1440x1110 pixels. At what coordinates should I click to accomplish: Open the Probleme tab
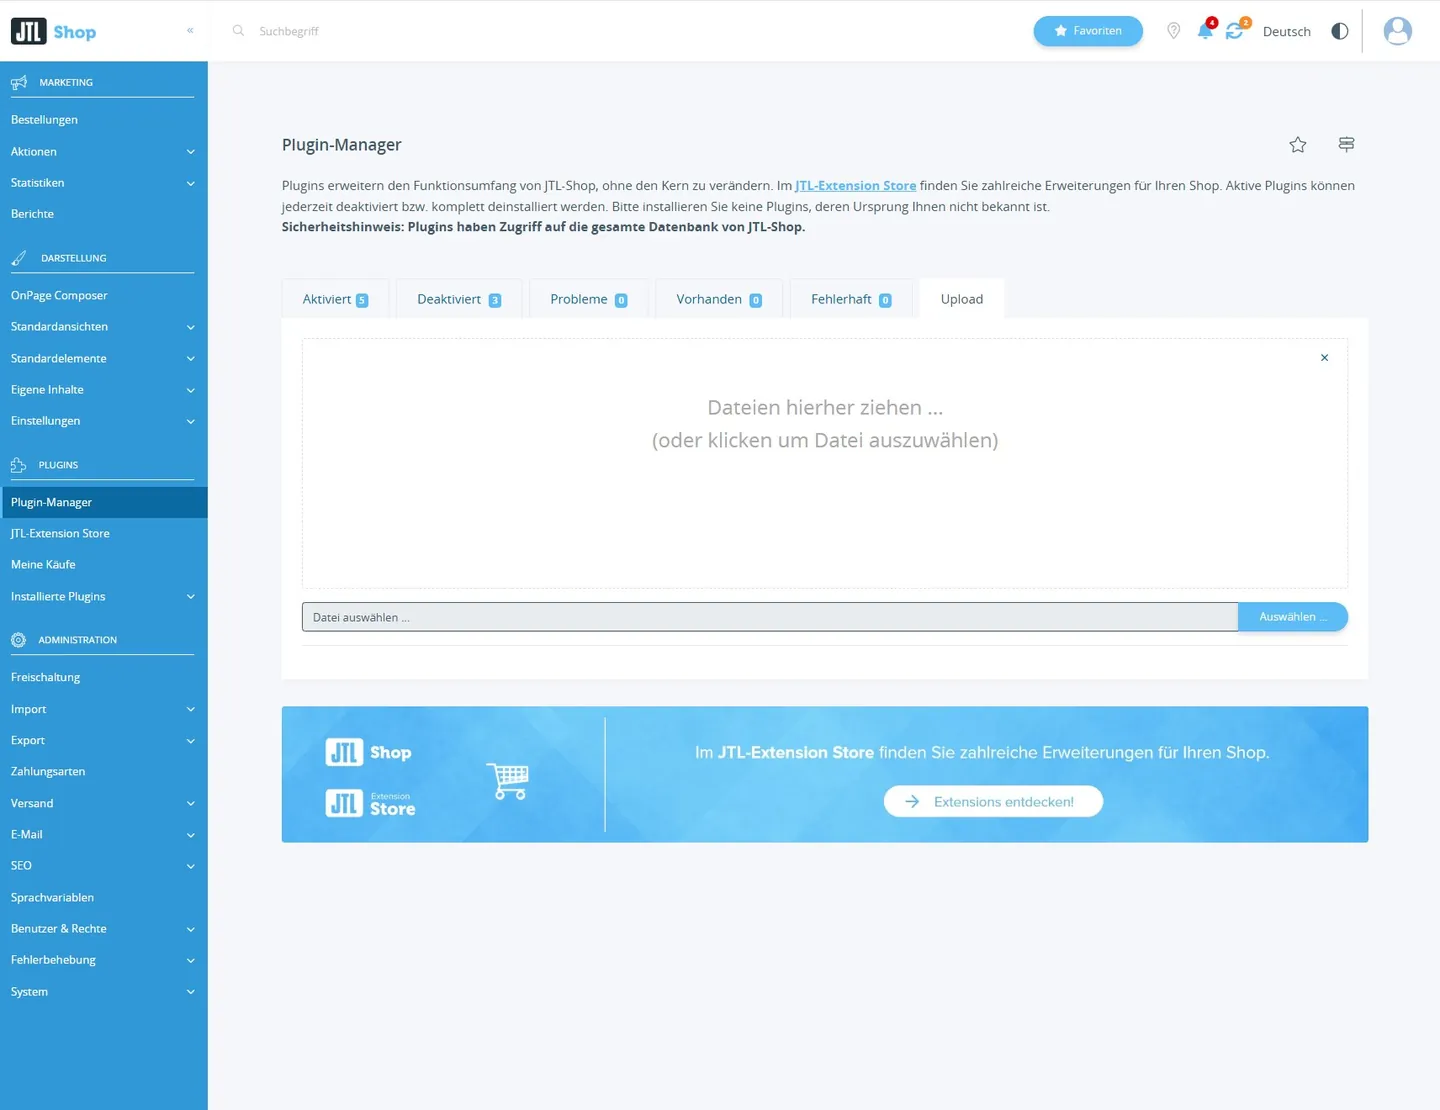589,299
